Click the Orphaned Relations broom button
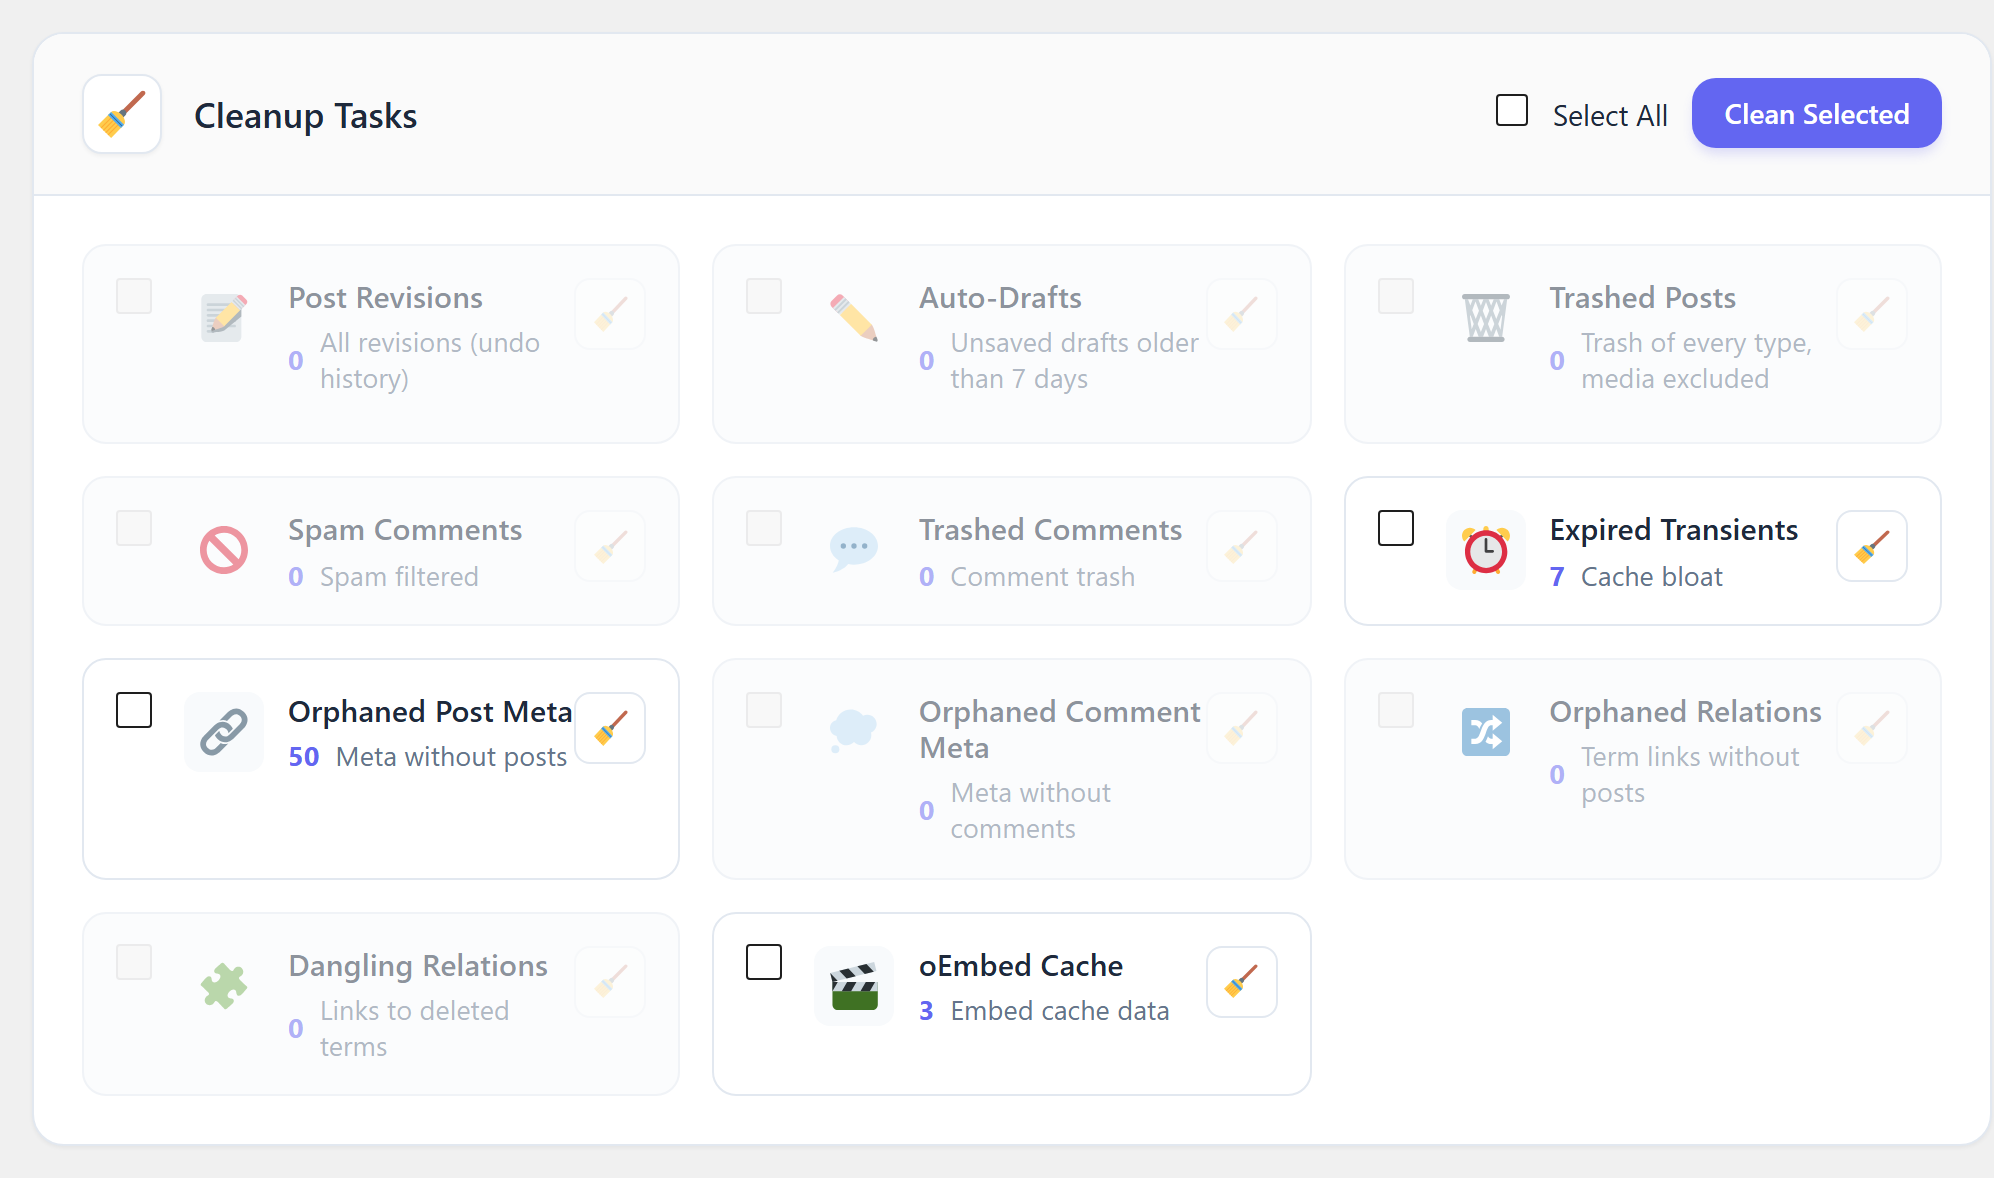Viewport: 1994px width, 1178px height. pyautogui.click(x=1871, y=728)
